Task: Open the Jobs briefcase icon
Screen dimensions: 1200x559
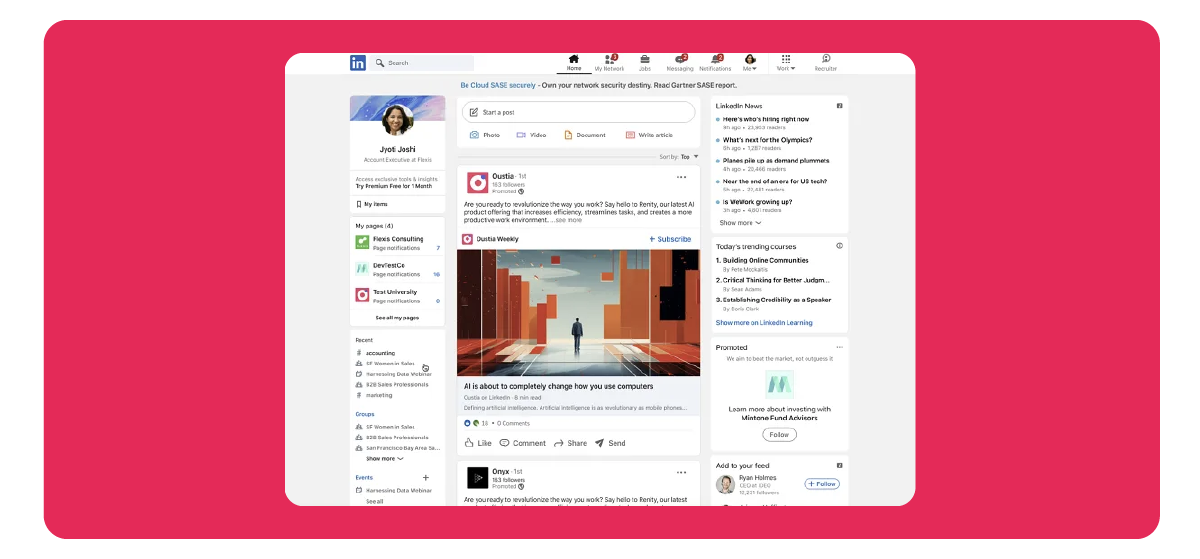Action: (x=645, y=59)
